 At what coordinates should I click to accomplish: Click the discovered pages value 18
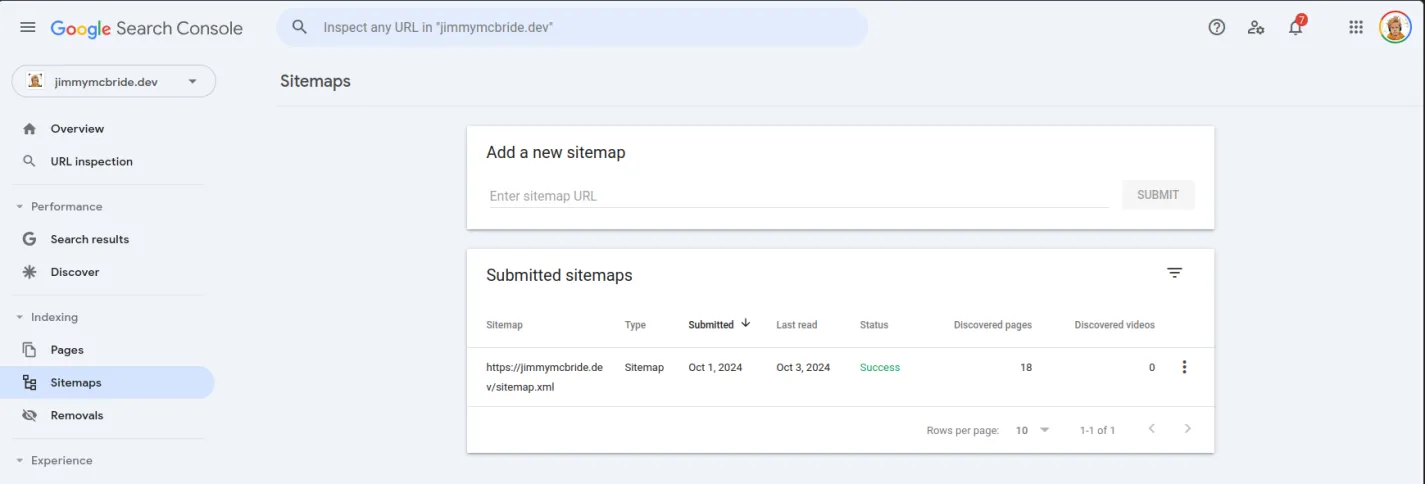[1026, 367]
